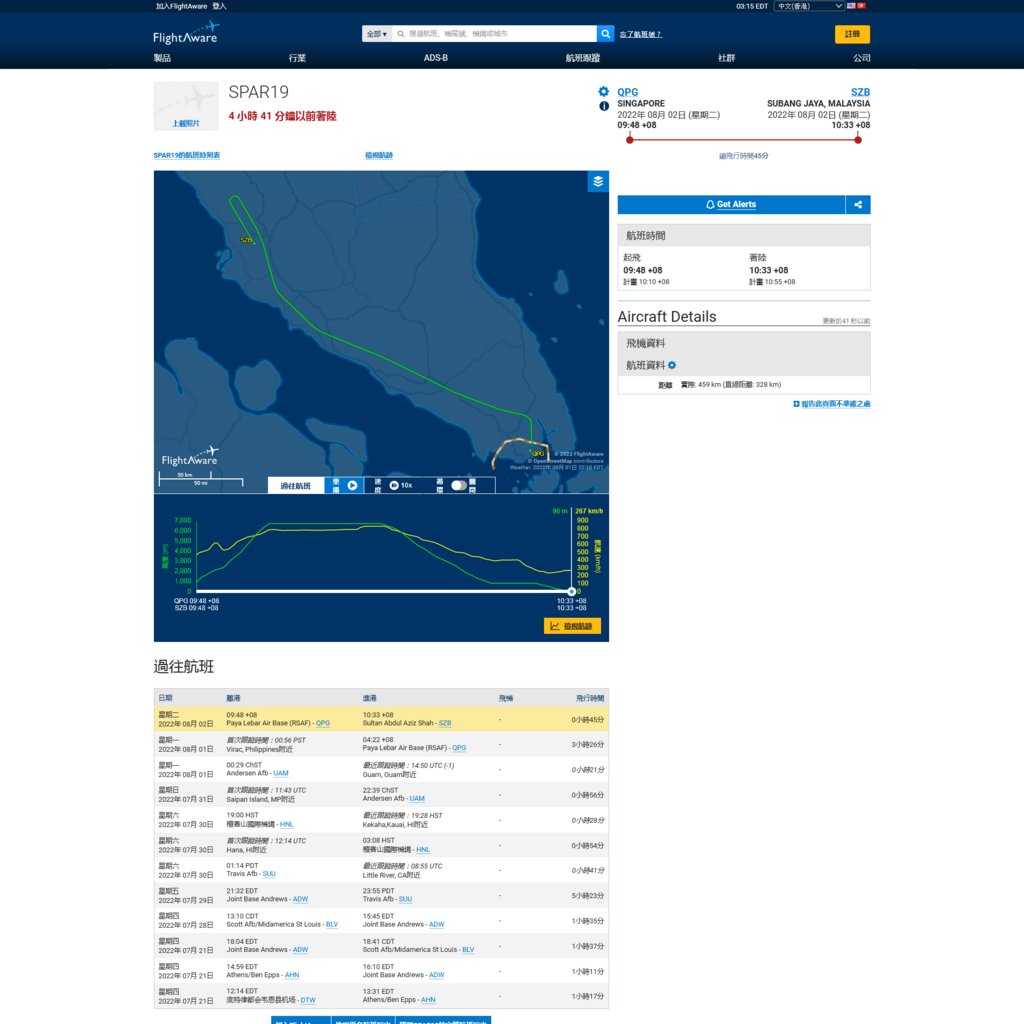Click the yellow QPG marker on the map
This screenshot has height=1024, width=1024.
coord(537,453)
